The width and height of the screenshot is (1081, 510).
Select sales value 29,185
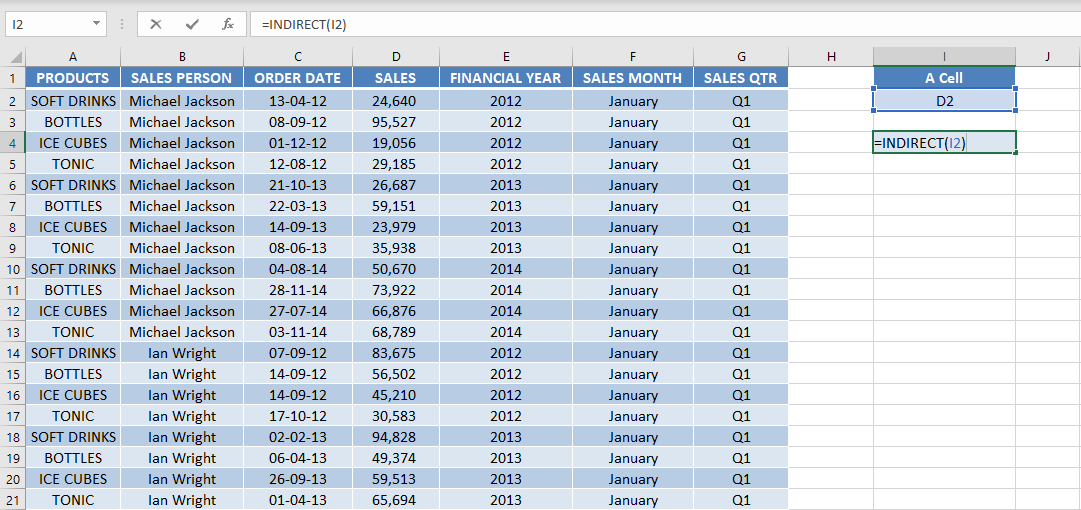pyautogui.click(x=396, y=164)
